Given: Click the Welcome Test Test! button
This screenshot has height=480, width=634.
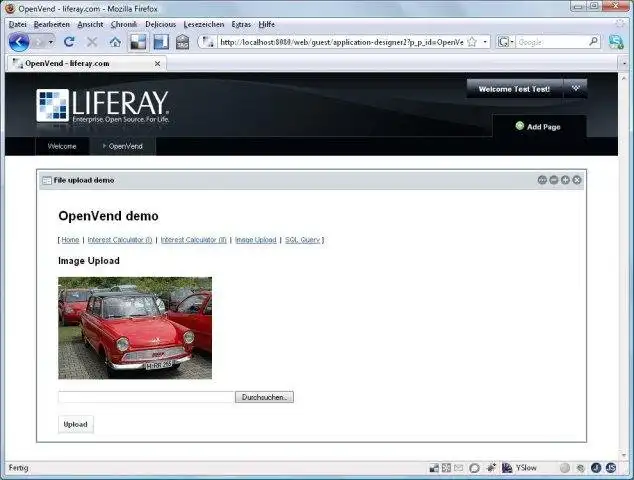Looking at the screenshot, I should coord(514,89).
